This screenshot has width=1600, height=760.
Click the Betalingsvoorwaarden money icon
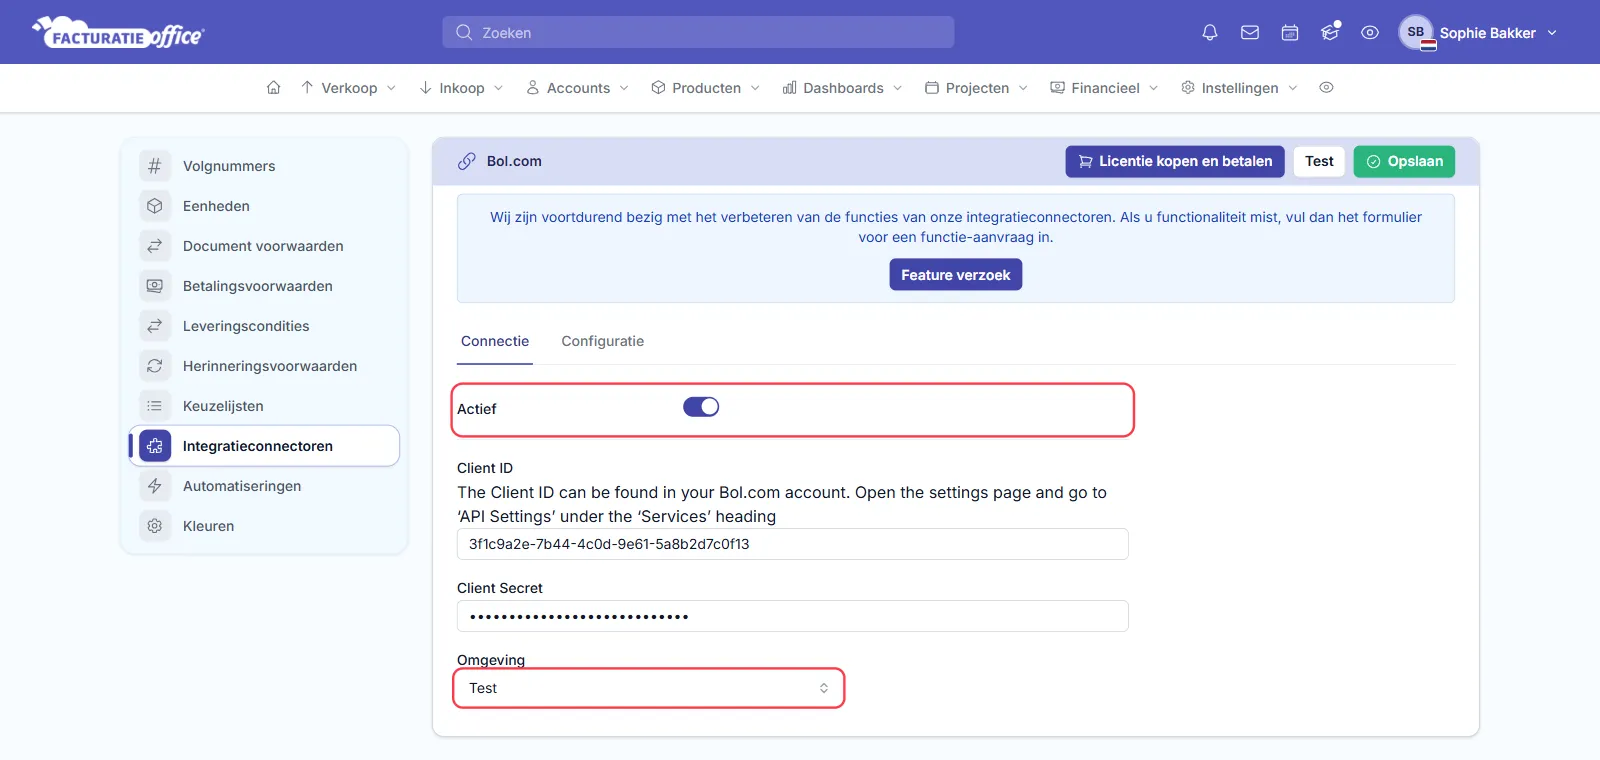click(x=155, y=286)
